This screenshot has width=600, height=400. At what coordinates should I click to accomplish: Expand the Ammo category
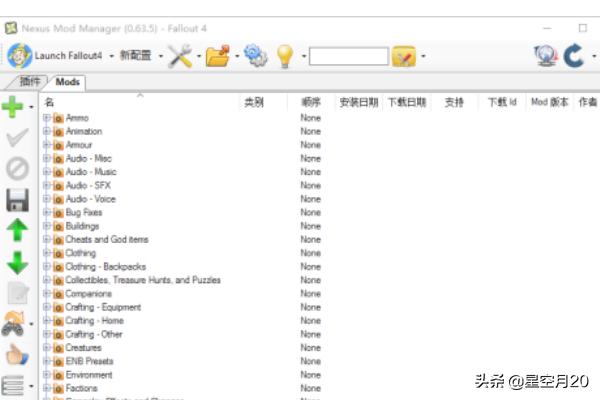tap(47, 118)
